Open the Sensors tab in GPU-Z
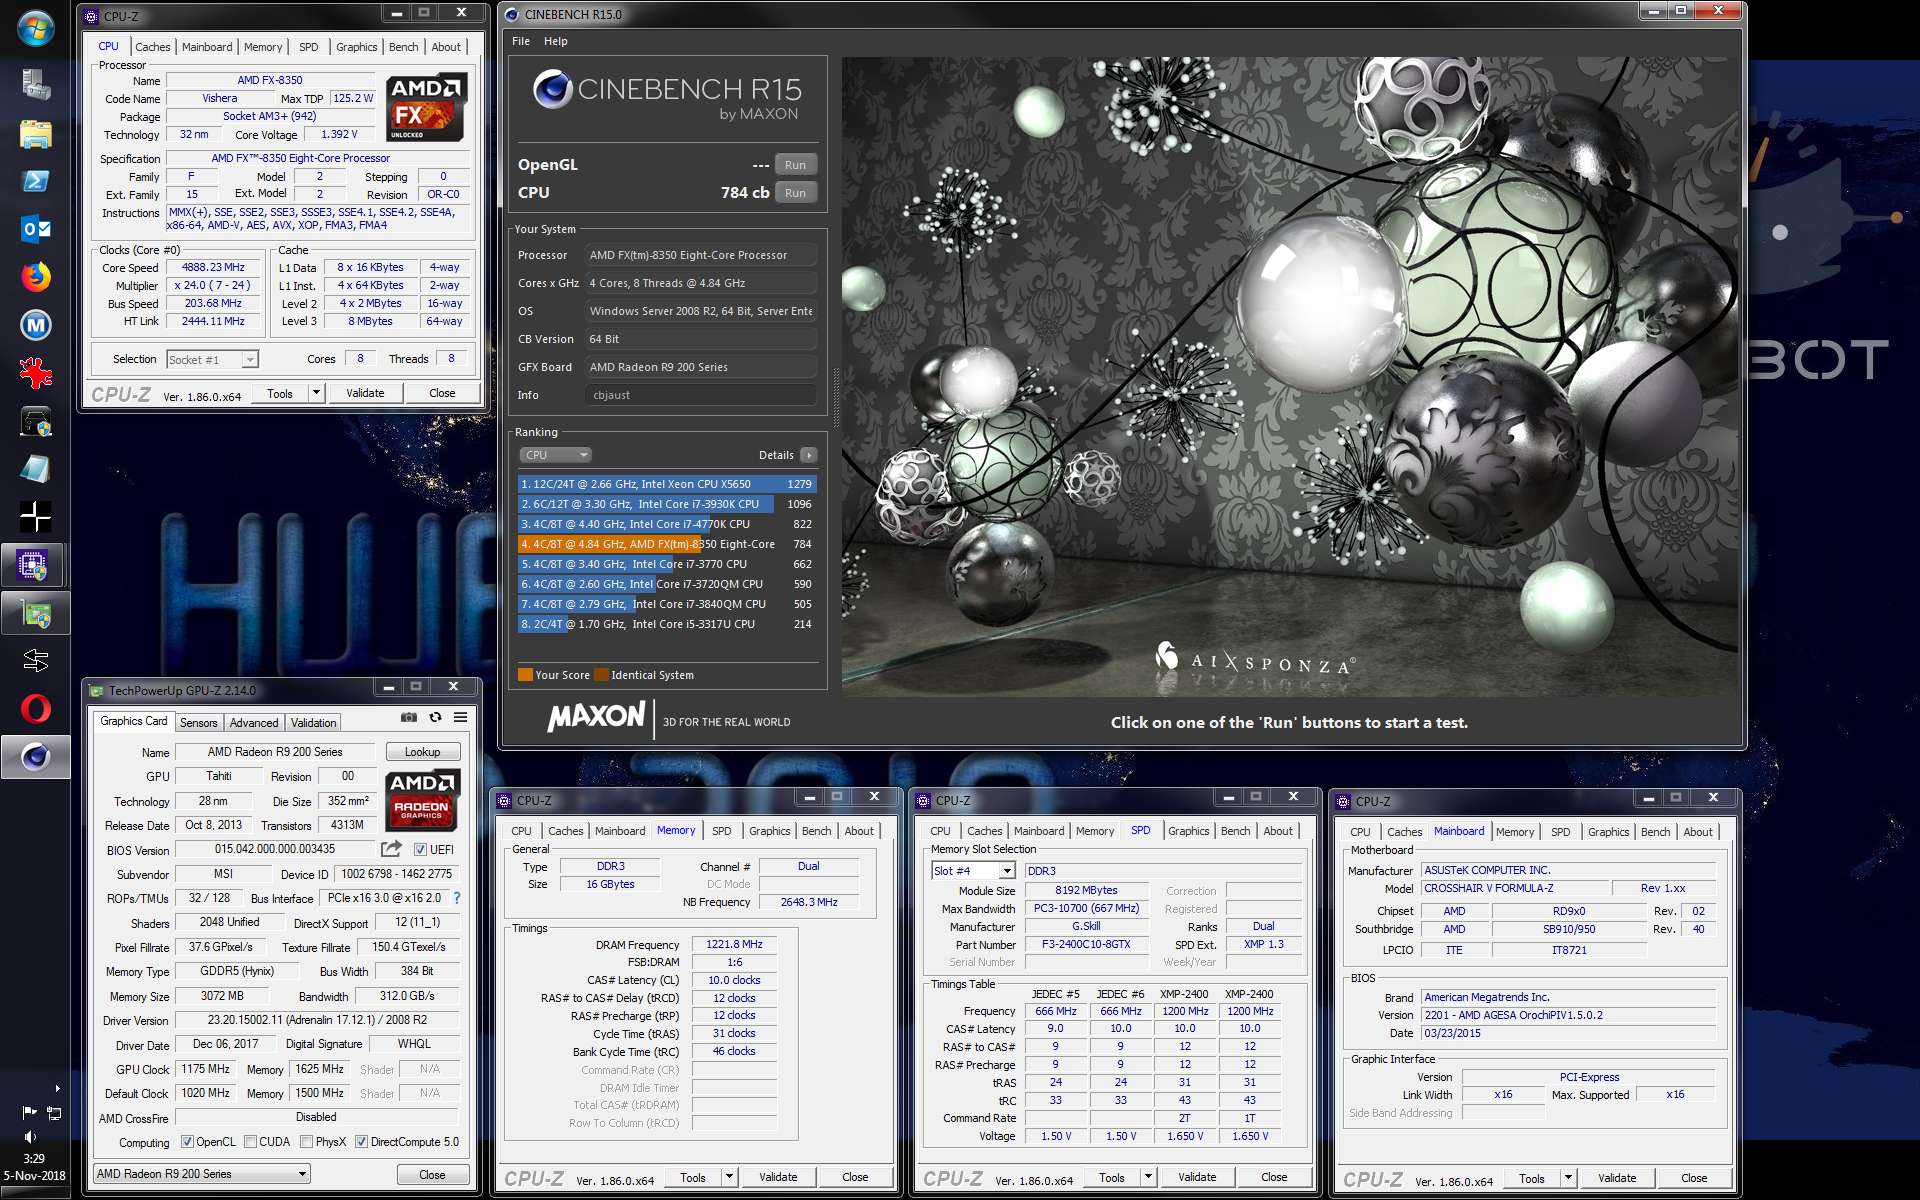1920x1200 pixels. pyautogui.click(x=198, y=722)
